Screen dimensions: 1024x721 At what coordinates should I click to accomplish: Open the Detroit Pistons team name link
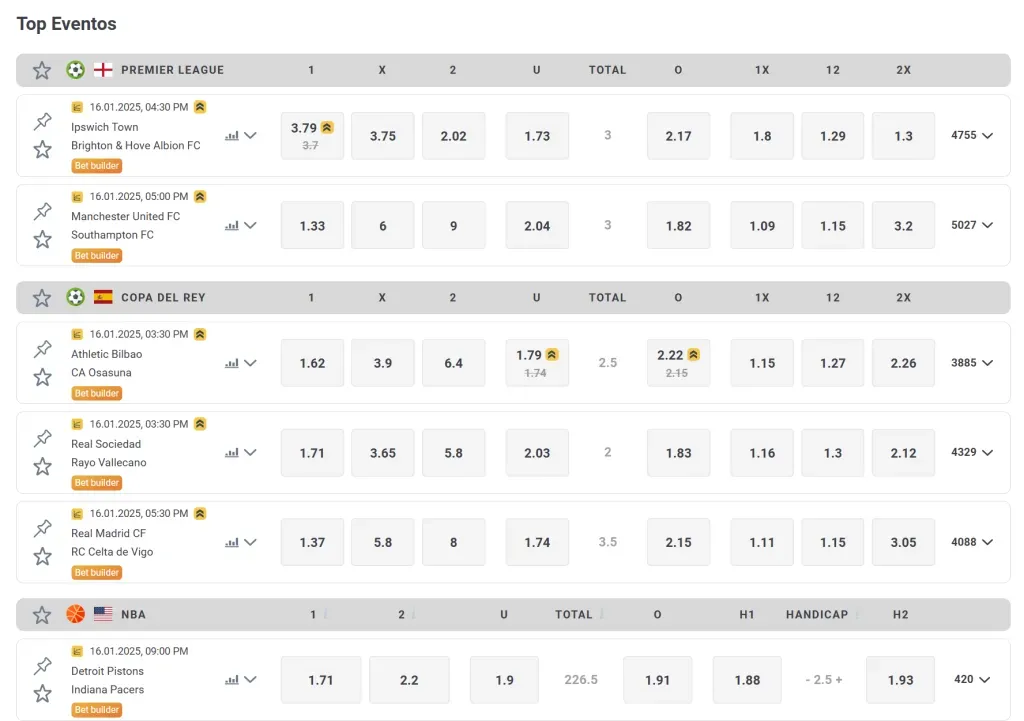point(107,671)
